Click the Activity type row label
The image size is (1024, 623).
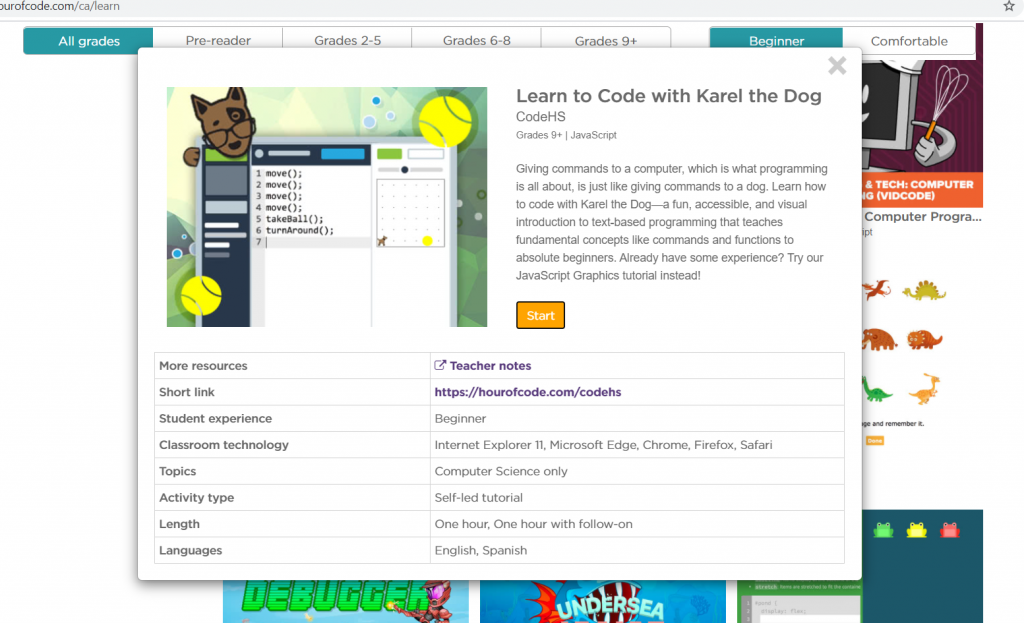[x=197, y=498]
